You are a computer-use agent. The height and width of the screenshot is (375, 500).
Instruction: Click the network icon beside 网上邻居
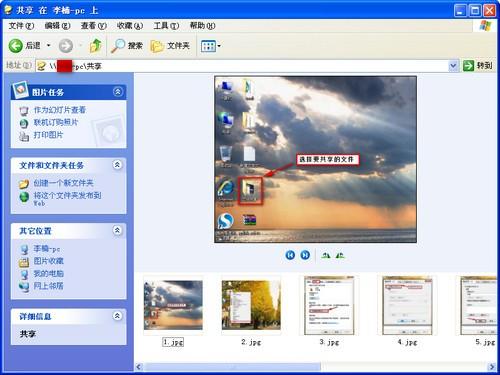pos(24,287)
